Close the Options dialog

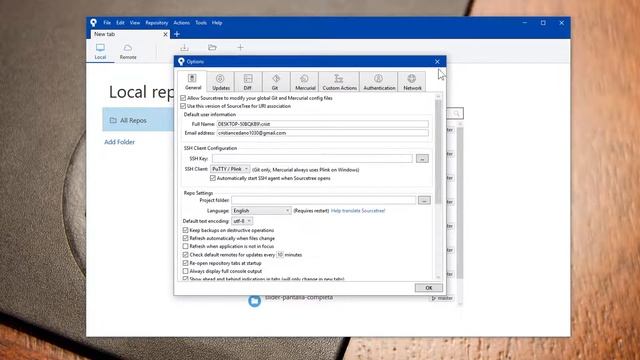point(437,62)
